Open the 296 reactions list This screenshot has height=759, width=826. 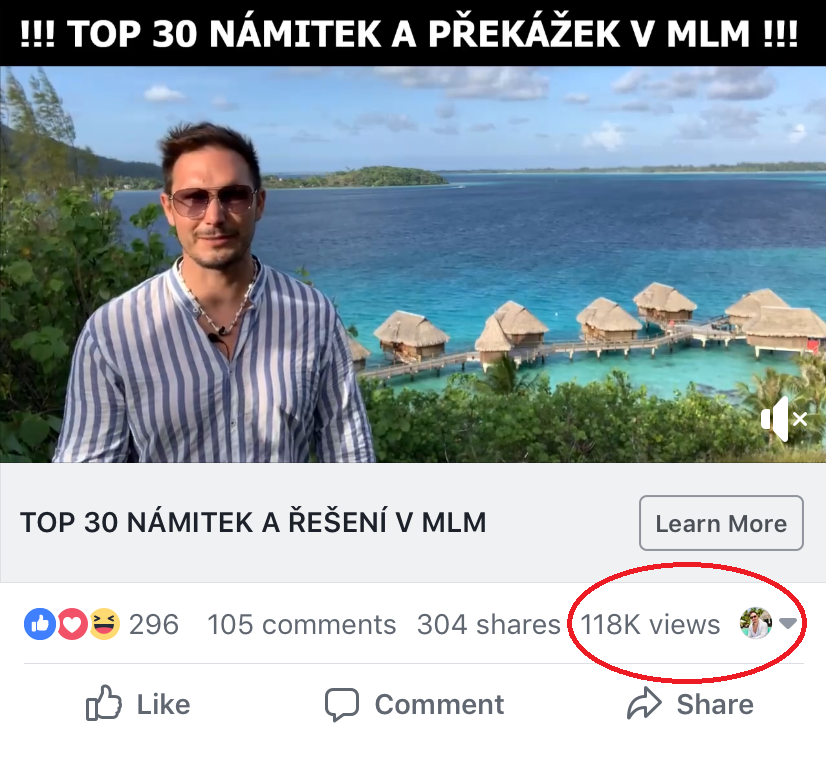tap(154, 625)
